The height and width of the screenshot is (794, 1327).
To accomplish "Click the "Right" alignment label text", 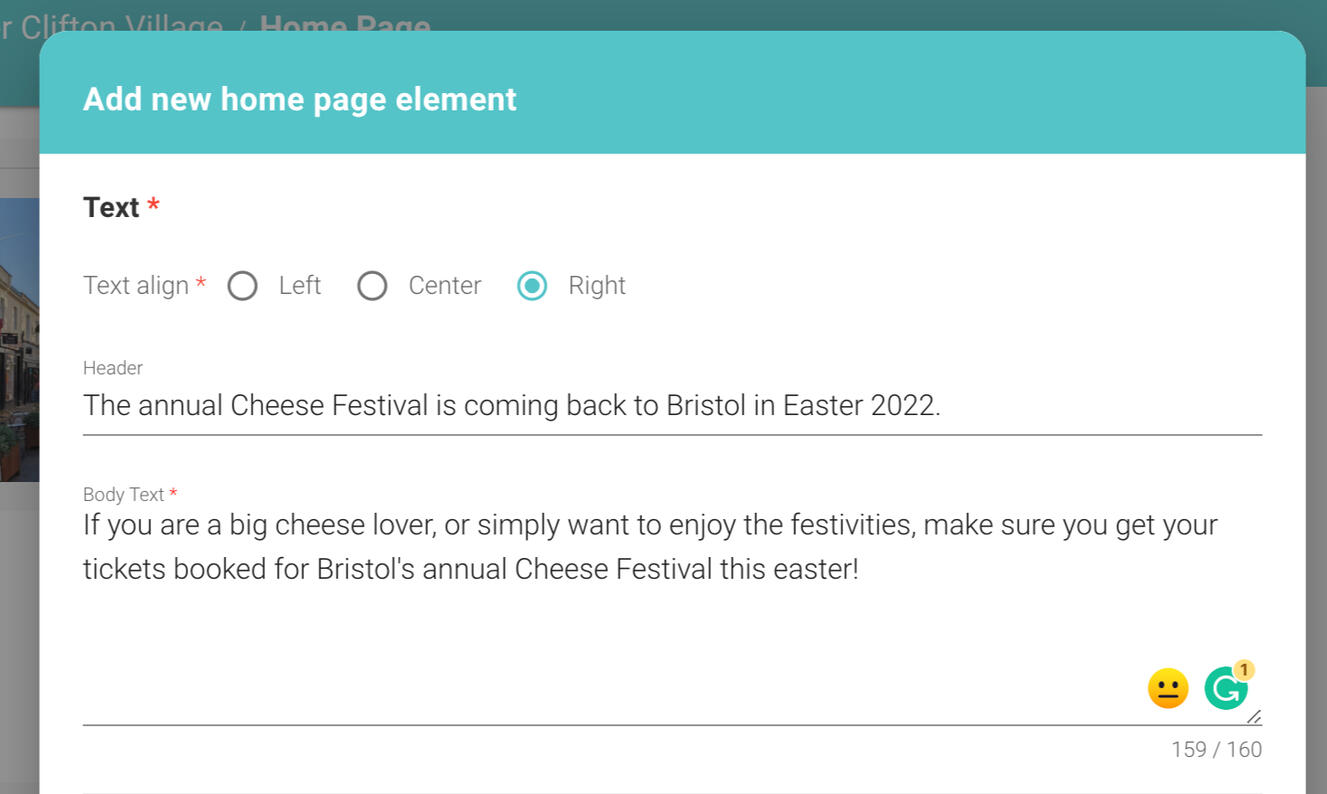I will click(597, 286).
